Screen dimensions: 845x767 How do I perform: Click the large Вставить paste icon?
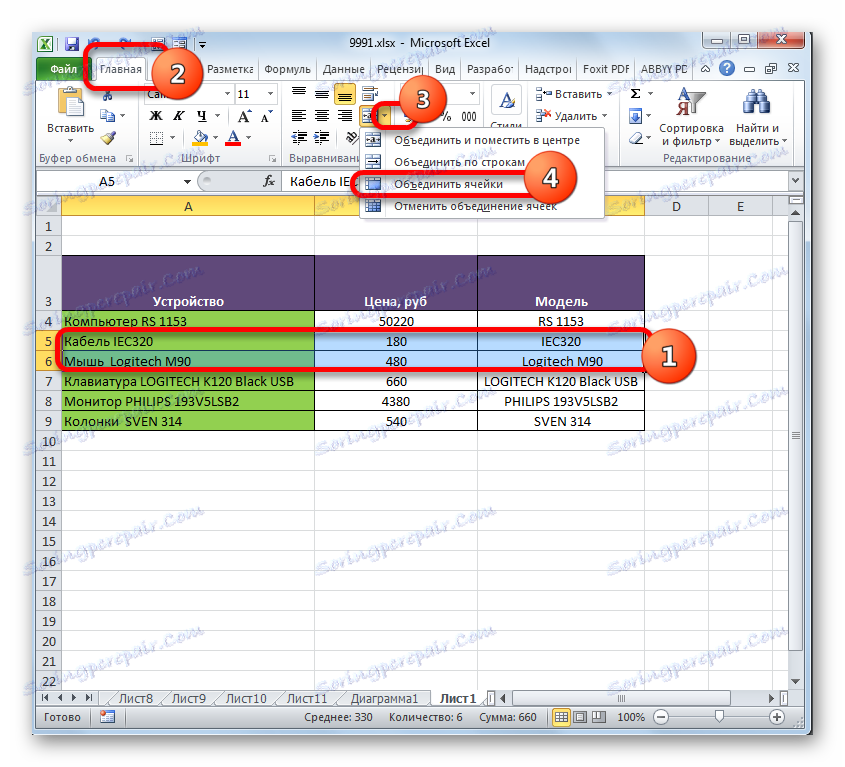pyautogui.click(x=71, y=103)
